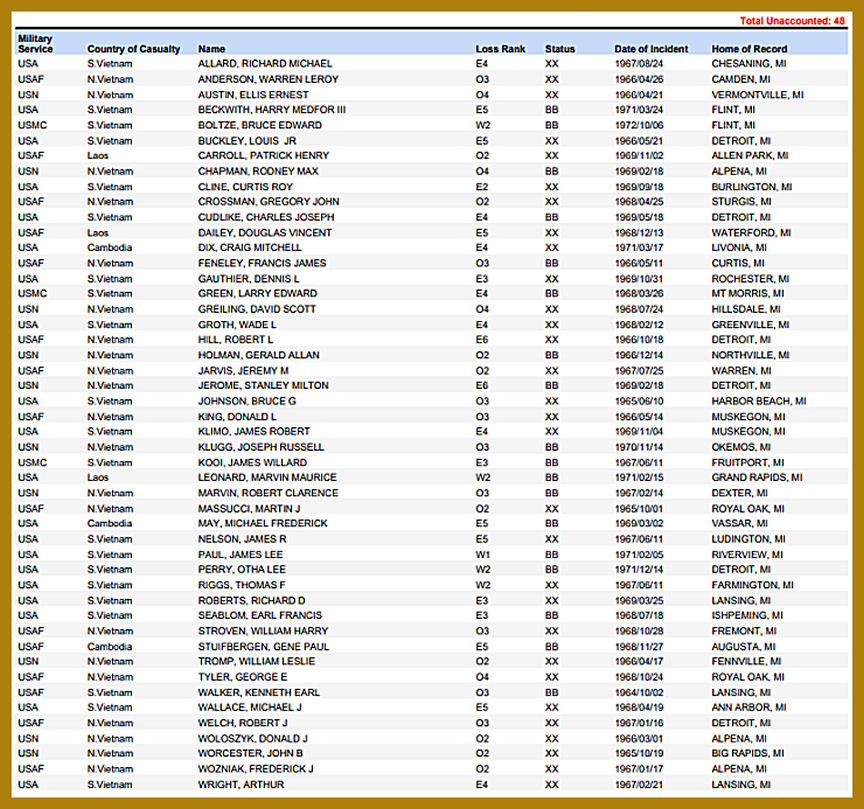Image resolution: width=864 pixels, height=809 pixels.
Task: Click the 'Military Service' column header
Action: pos(35,44)
